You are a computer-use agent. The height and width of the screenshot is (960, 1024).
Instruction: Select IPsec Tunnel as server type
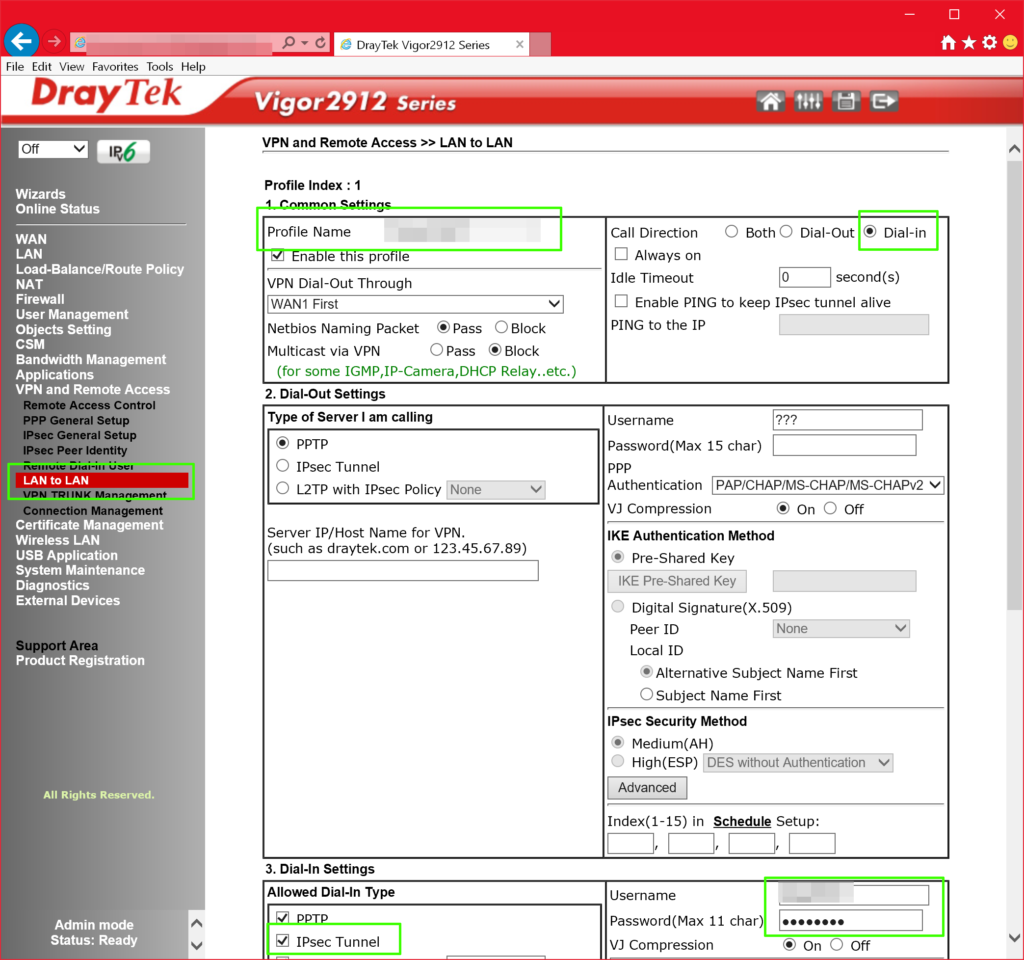pyautogui.click(x=283, y=466)
